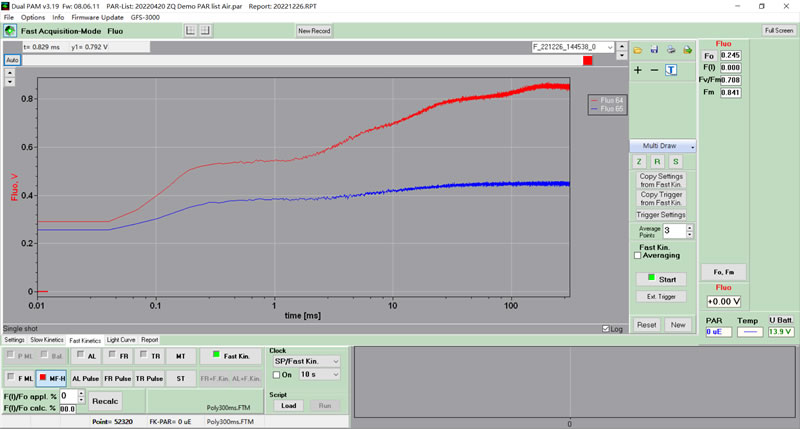Viewport: 800px width, 429px height.
Task: Click the blue T text icon
Action: coord(671,70)
